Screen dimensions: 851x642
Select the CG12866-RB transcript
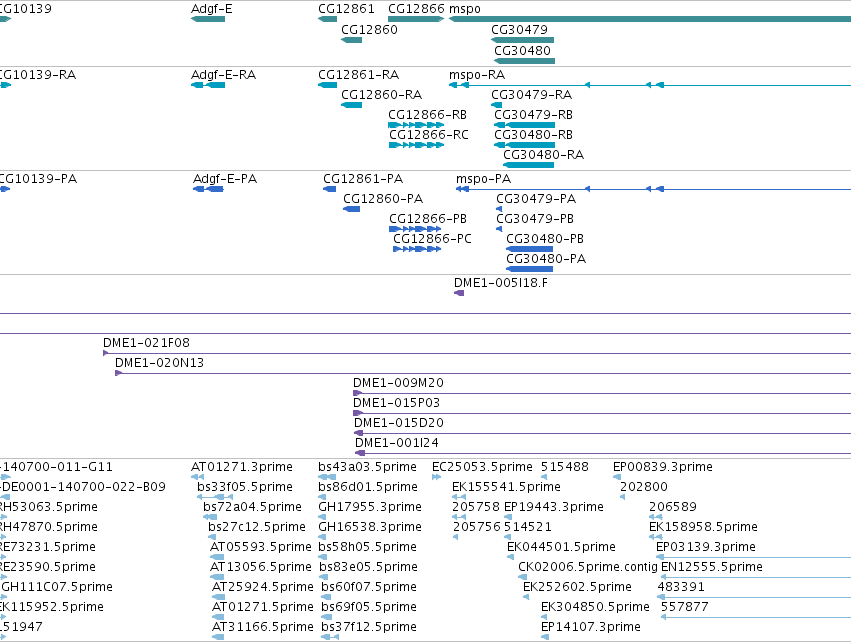click(x=416, y=125)
